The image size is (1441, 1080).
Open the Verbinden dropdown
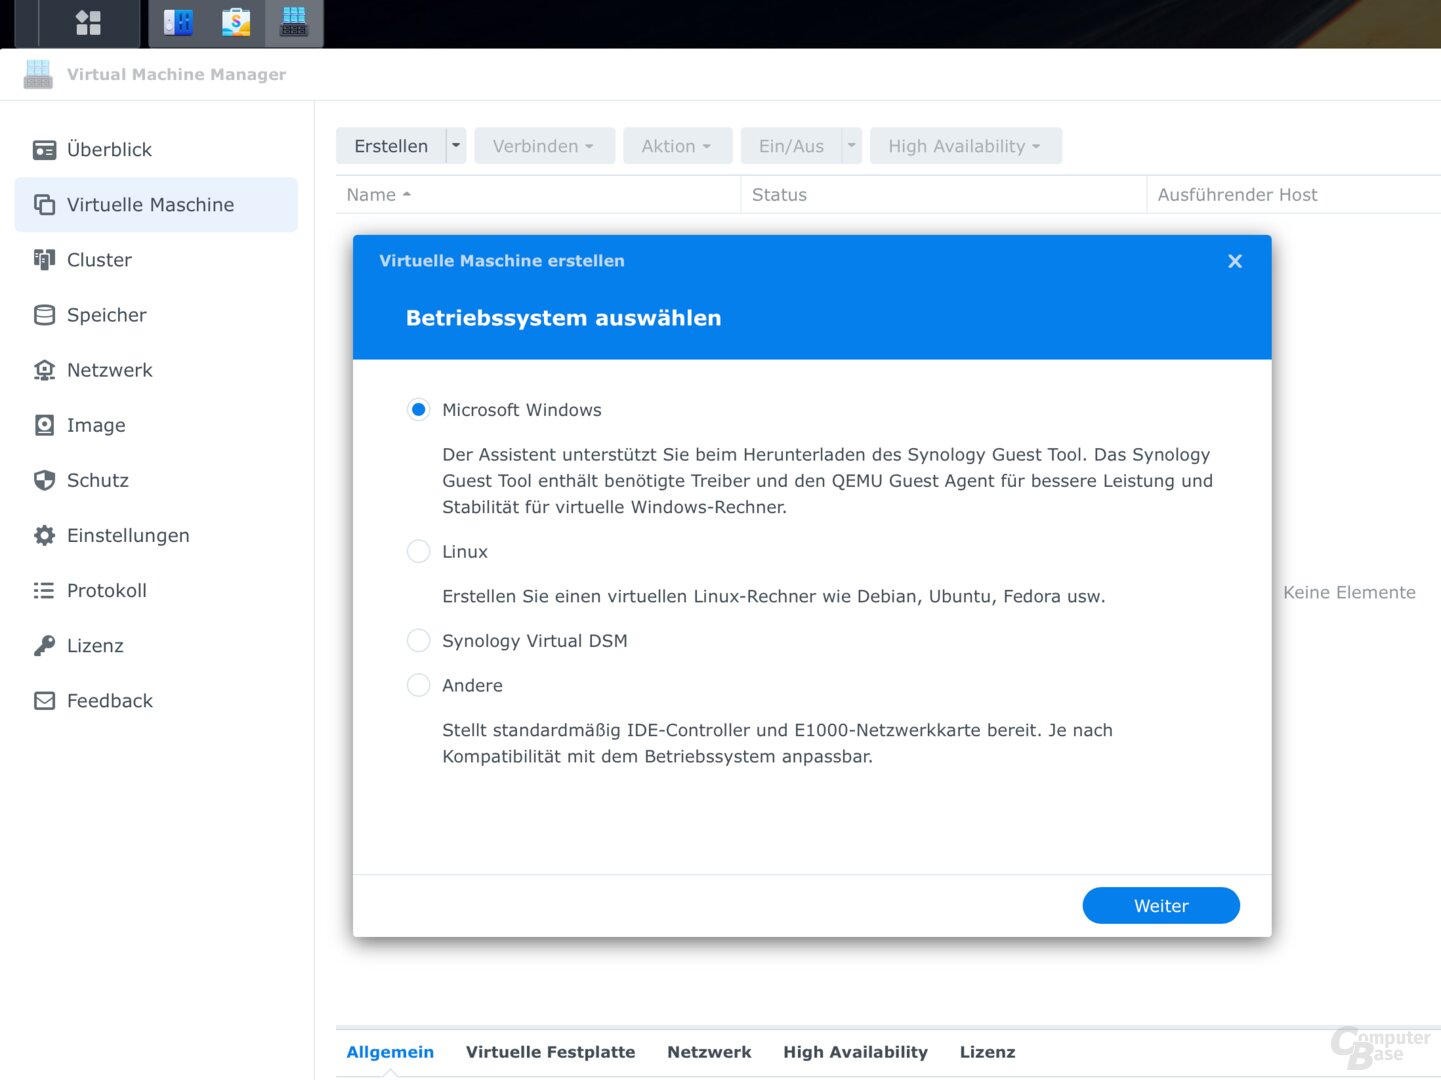(544, 146)
